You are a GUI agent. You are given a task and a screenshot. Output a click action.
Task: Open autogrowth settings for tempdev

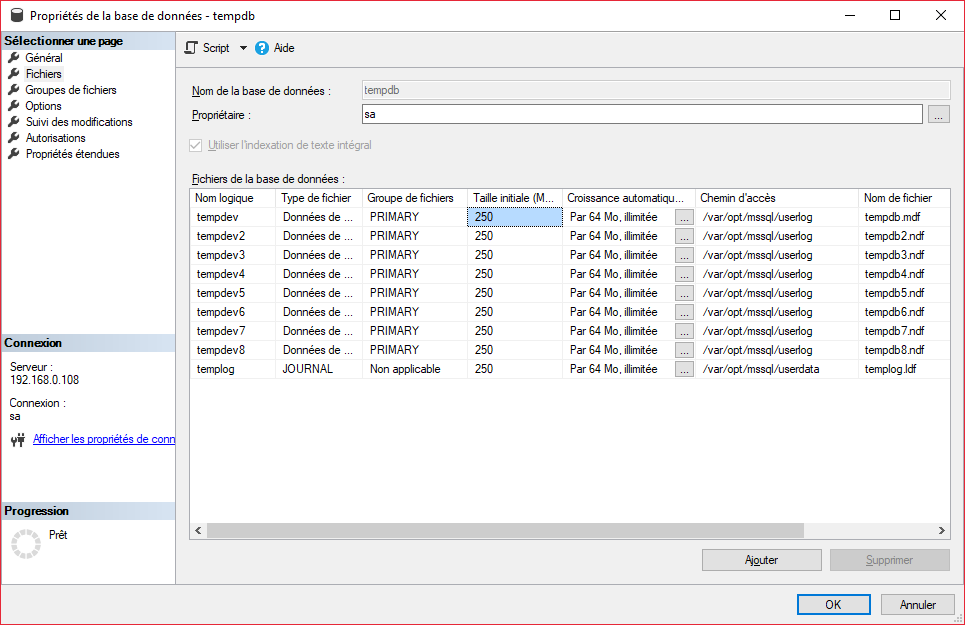click(x=684, y=217)
